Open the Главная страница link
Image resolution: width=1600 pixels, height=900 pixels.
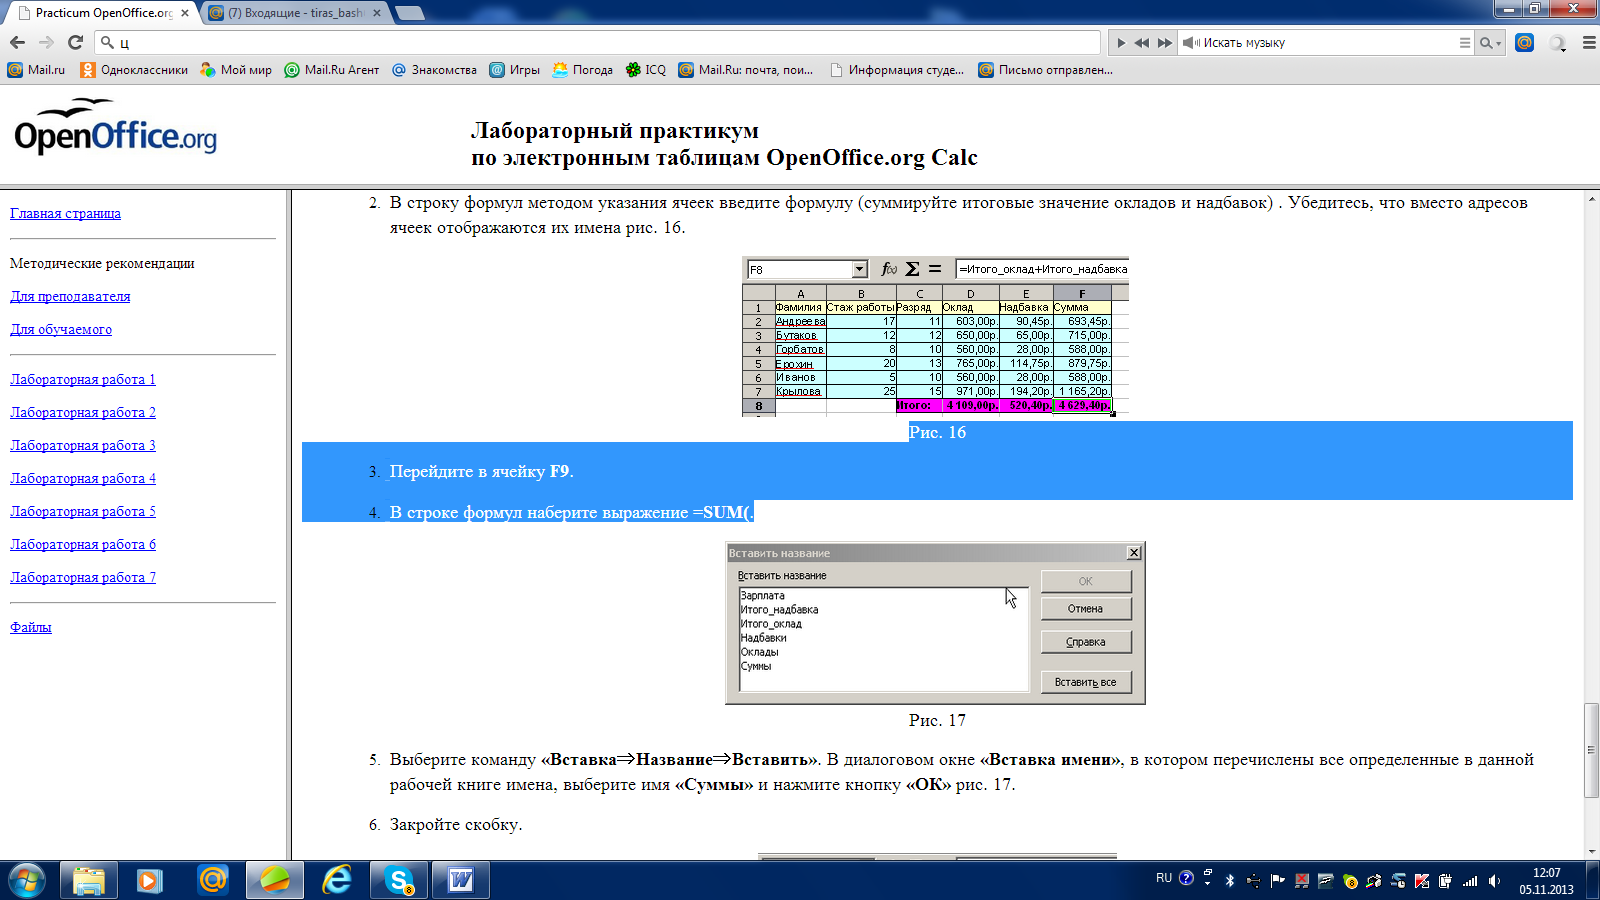[x=65, y=213]
